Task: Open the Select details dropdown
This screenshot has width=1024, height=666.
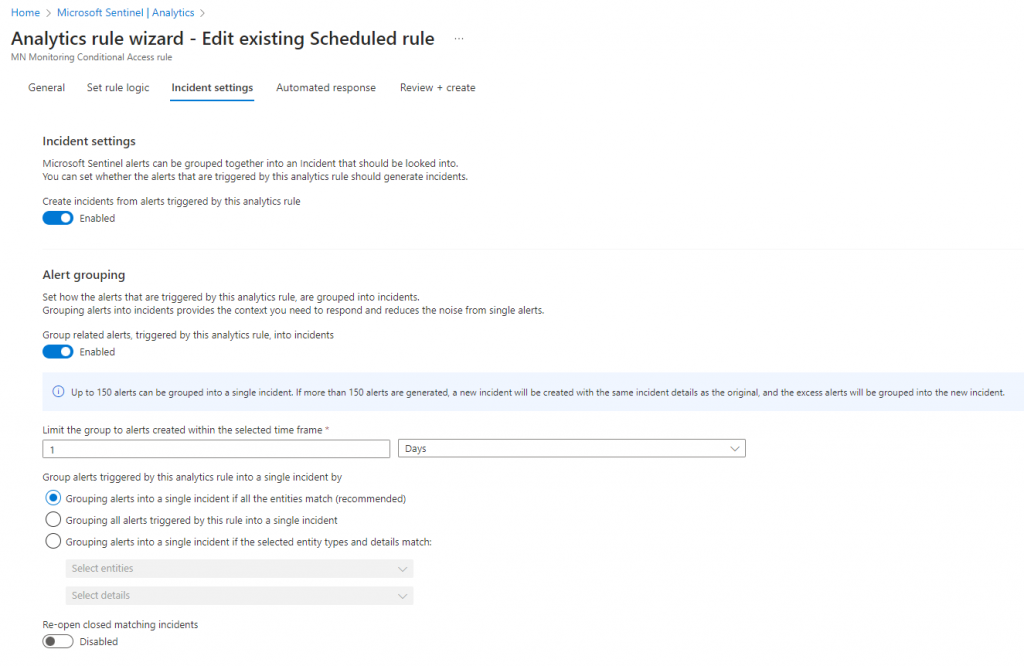Action: click(239, 596)
